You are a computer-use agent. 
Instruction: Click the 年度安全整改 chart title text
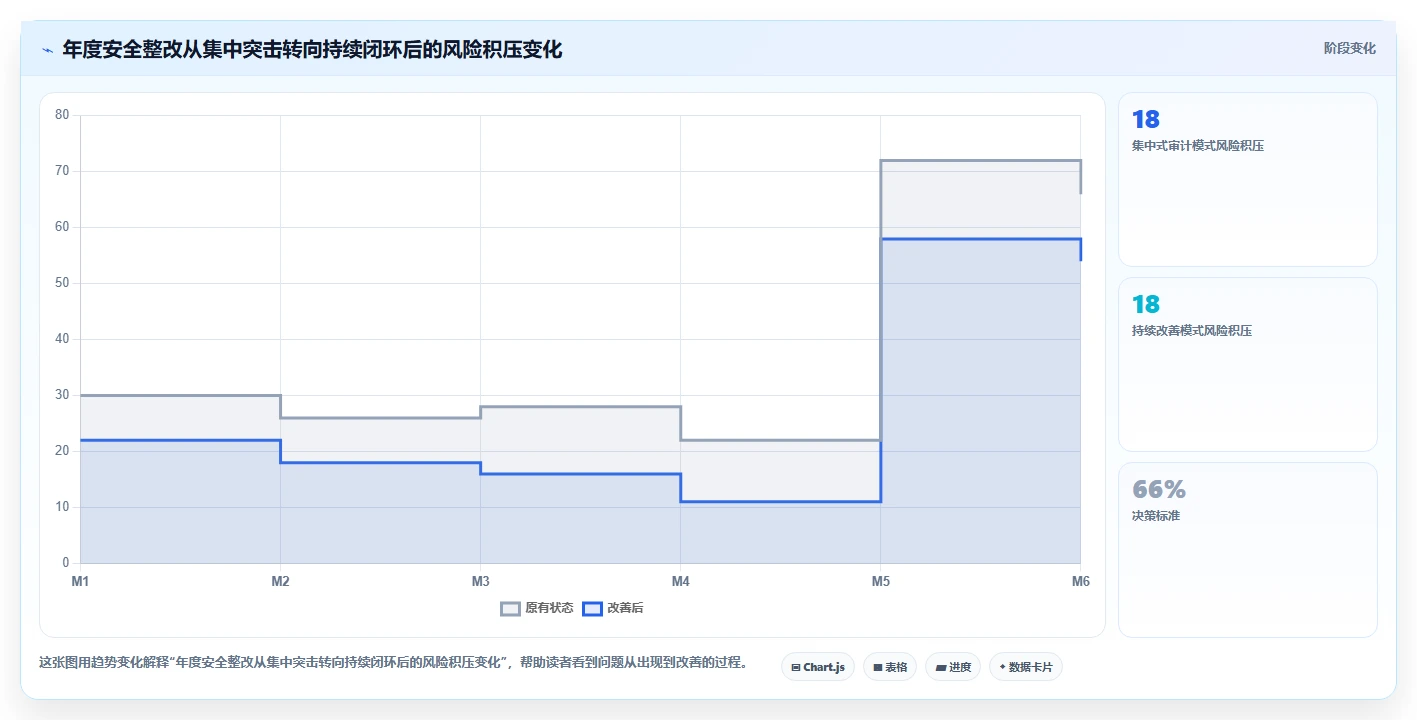point(312,49)
